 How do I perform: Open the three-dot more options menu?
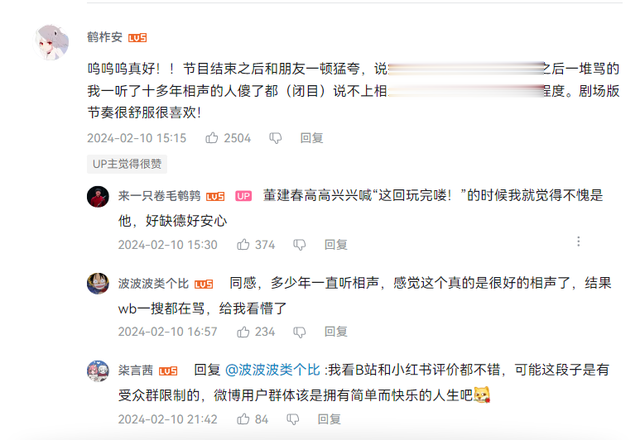(578, 241)
